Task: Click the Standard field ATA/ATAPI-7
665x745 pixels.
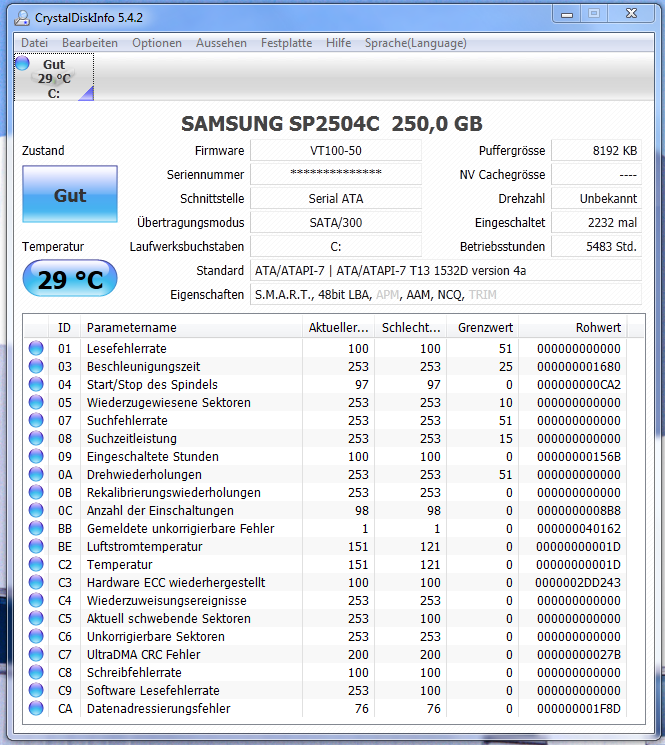Action: pyautogui.click(x=446, y=270)
